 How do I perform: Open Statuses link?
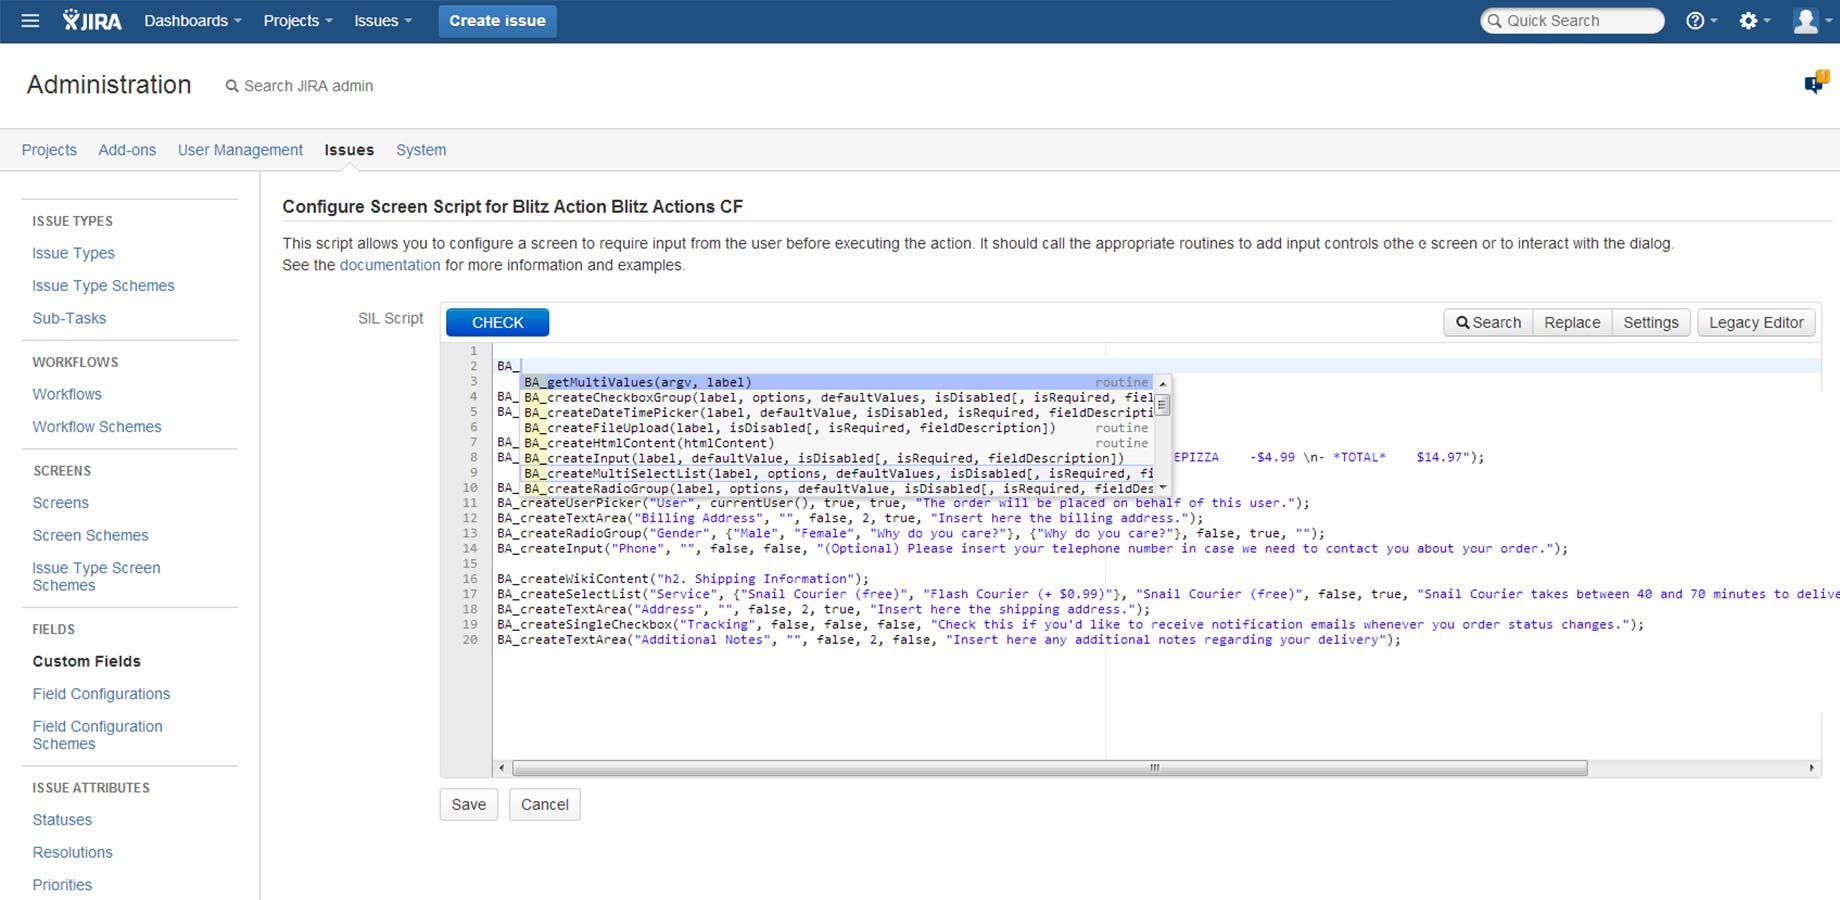click(x=62, y=820)
